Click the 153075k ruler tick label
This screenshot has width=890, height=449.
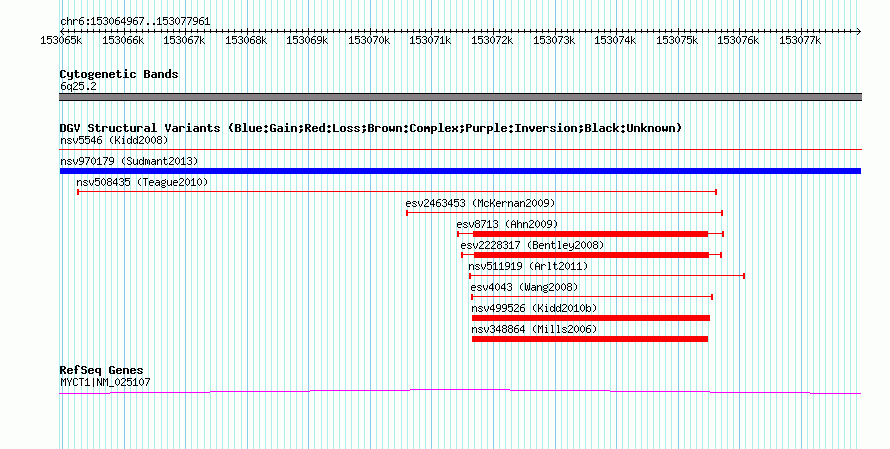click(677, 41)
